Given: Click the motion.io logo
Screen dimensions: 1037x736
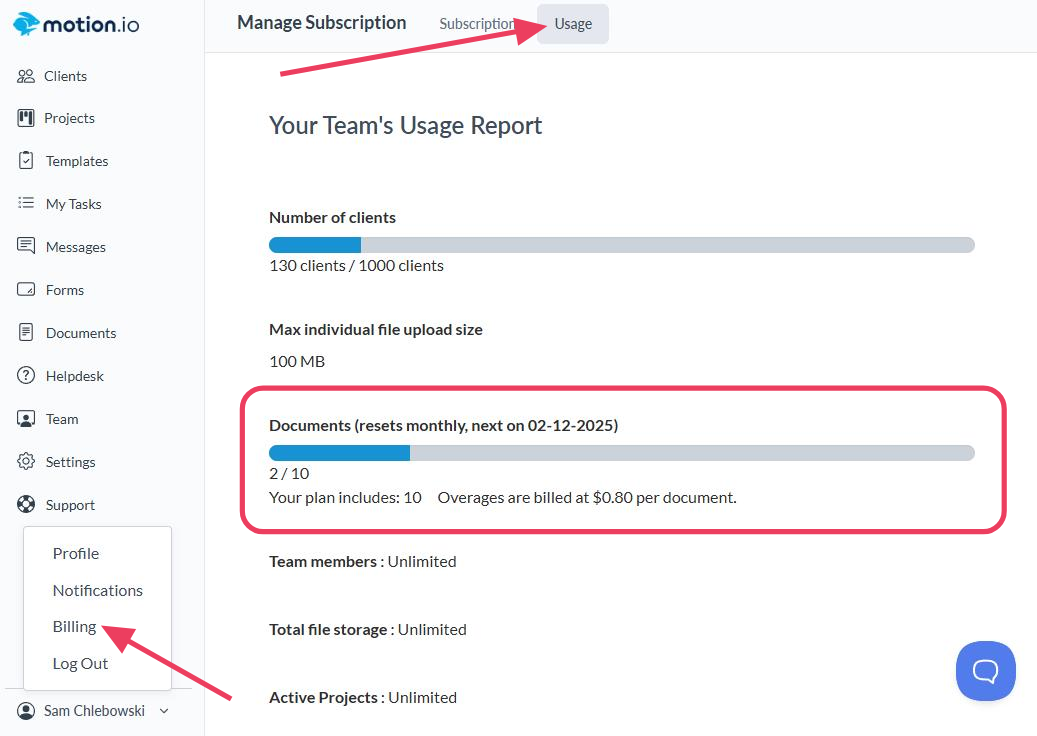Looking at the screenshot, I should [76, 24].
